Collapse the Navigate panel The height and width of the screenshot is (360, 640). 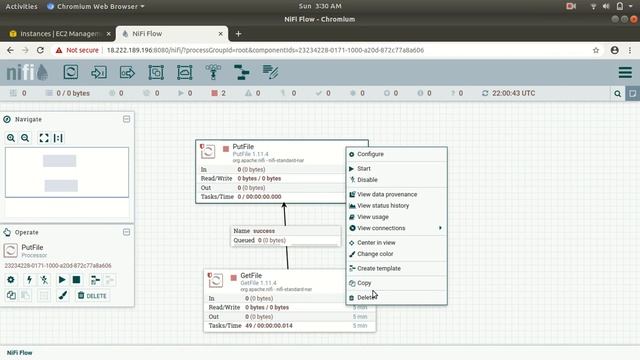(x=127, y=119)
